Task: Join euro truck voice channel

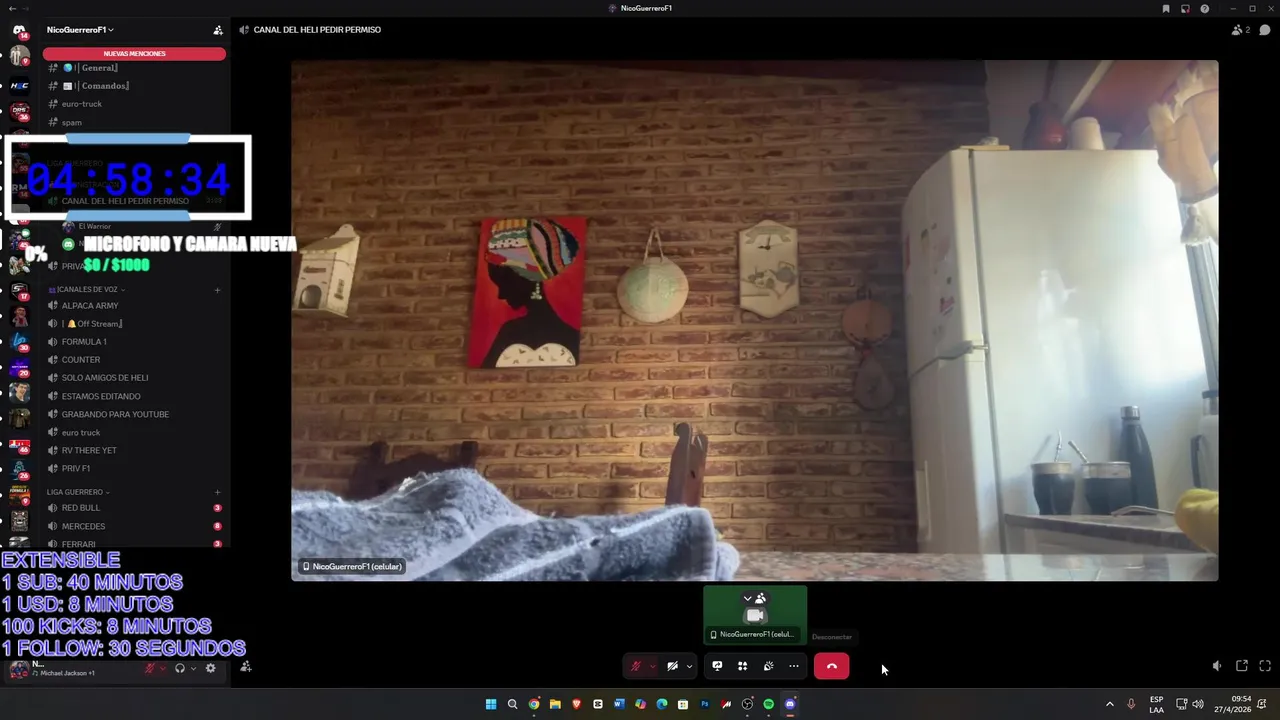Action: (134, 433)
